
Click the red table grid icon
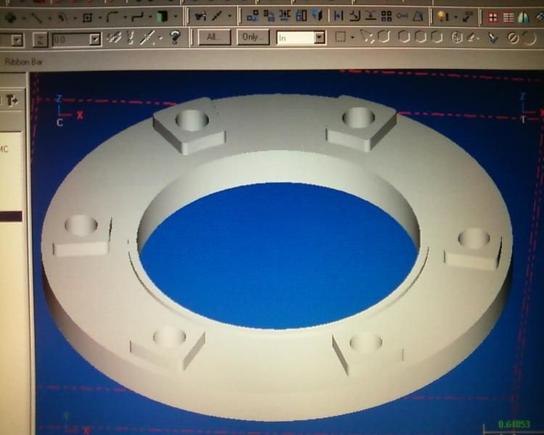click(x=508, y=17)
